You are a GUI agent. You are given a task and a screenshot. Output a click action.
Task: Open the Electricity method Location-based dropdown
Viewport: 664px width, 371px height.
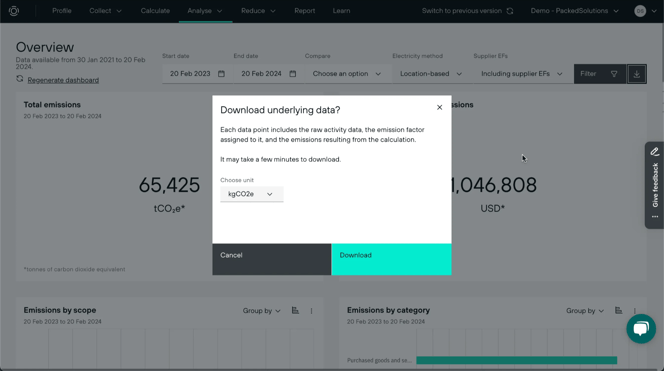point(431,74)
